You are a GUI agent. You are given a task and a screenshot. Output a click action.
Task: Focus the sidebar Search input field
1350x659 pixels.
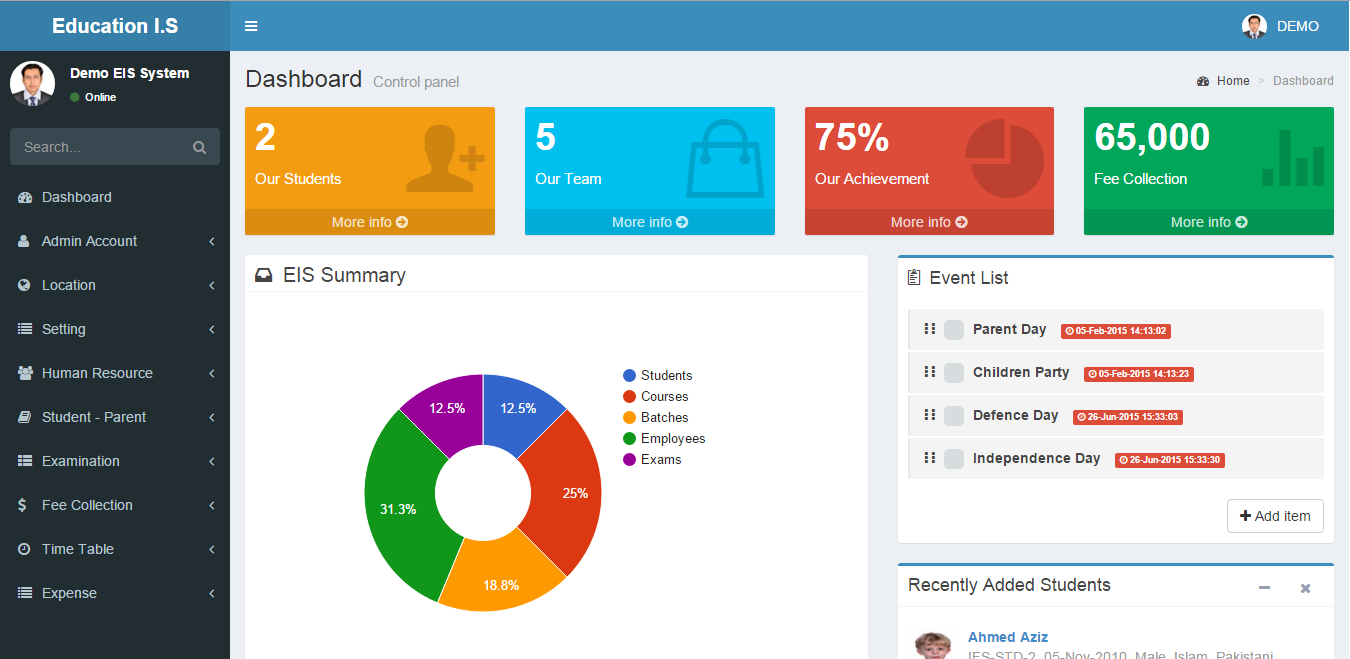(x=100, y=147)
